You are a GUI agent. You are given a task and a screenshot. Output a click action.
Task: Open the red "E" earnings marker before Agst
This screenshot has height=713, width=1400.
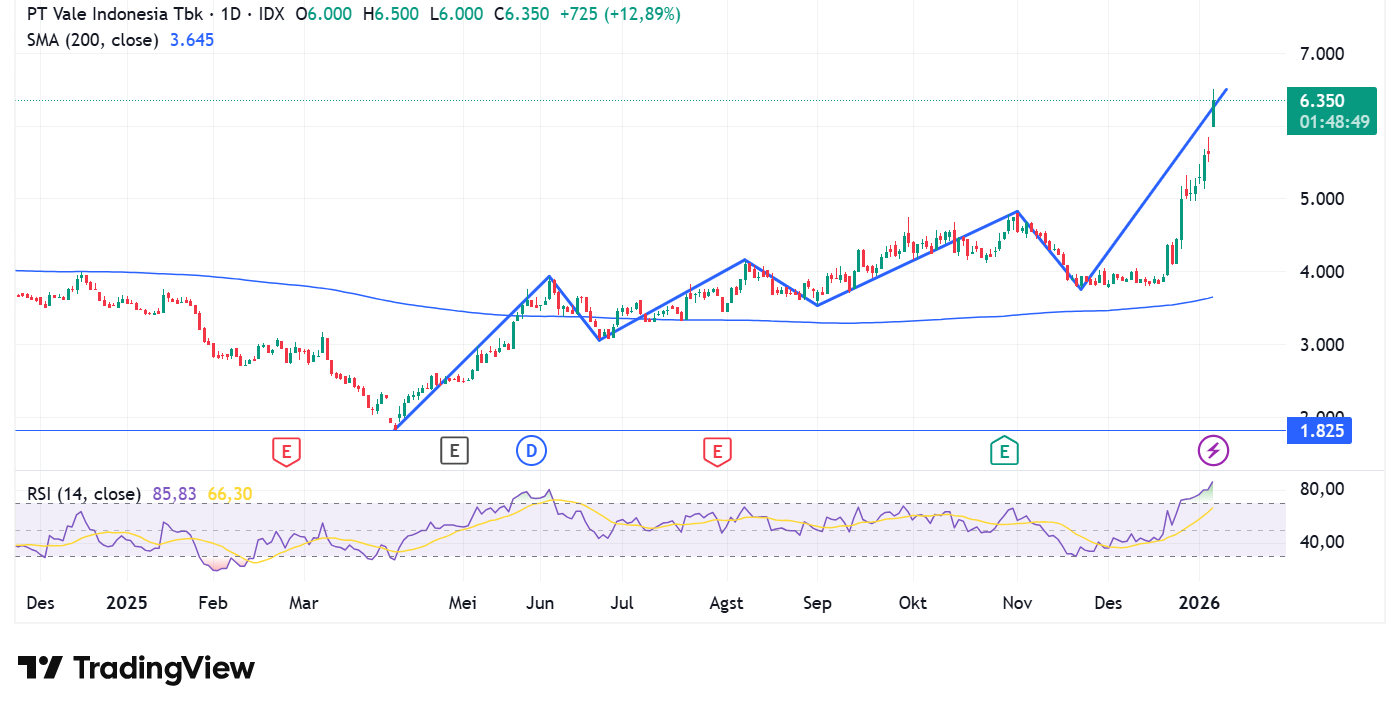[715, 452]
